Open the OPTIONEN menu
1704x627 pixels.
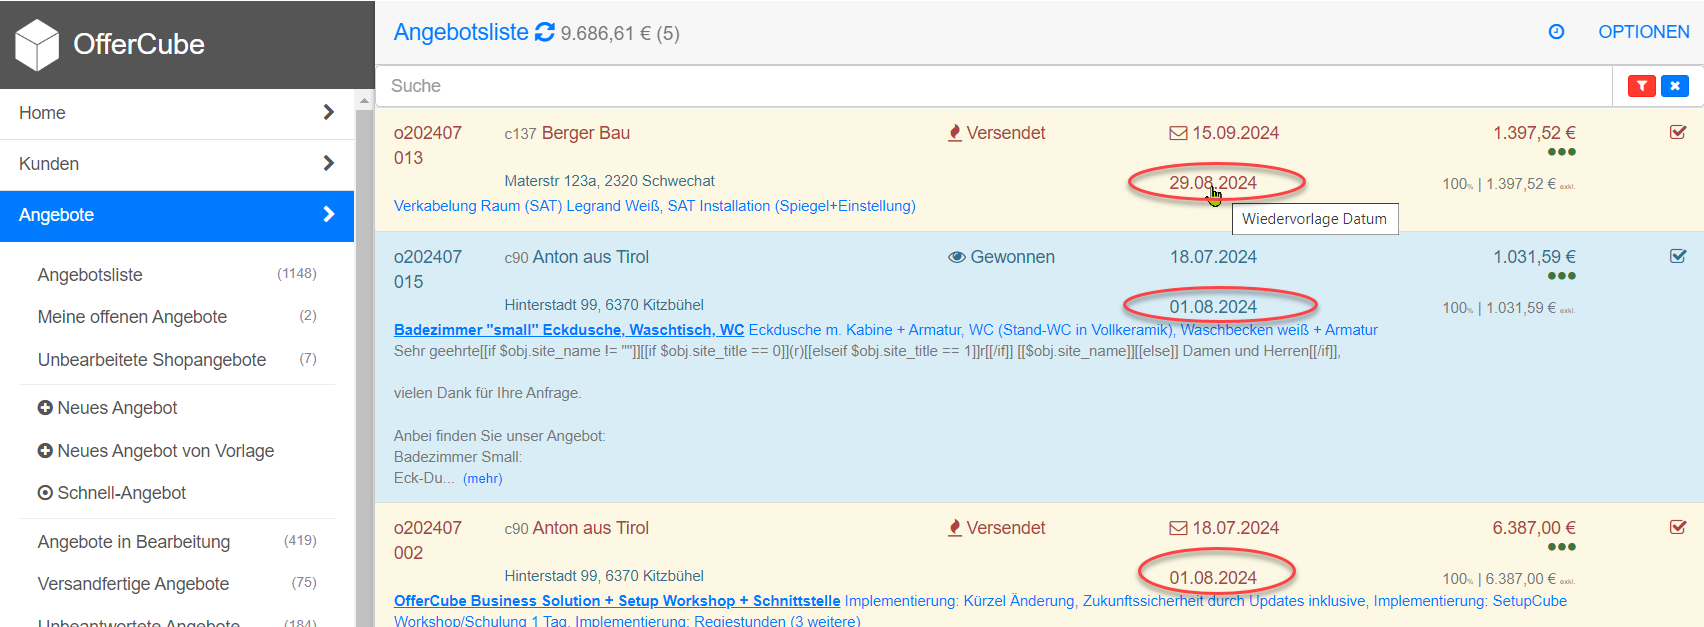1643,32
